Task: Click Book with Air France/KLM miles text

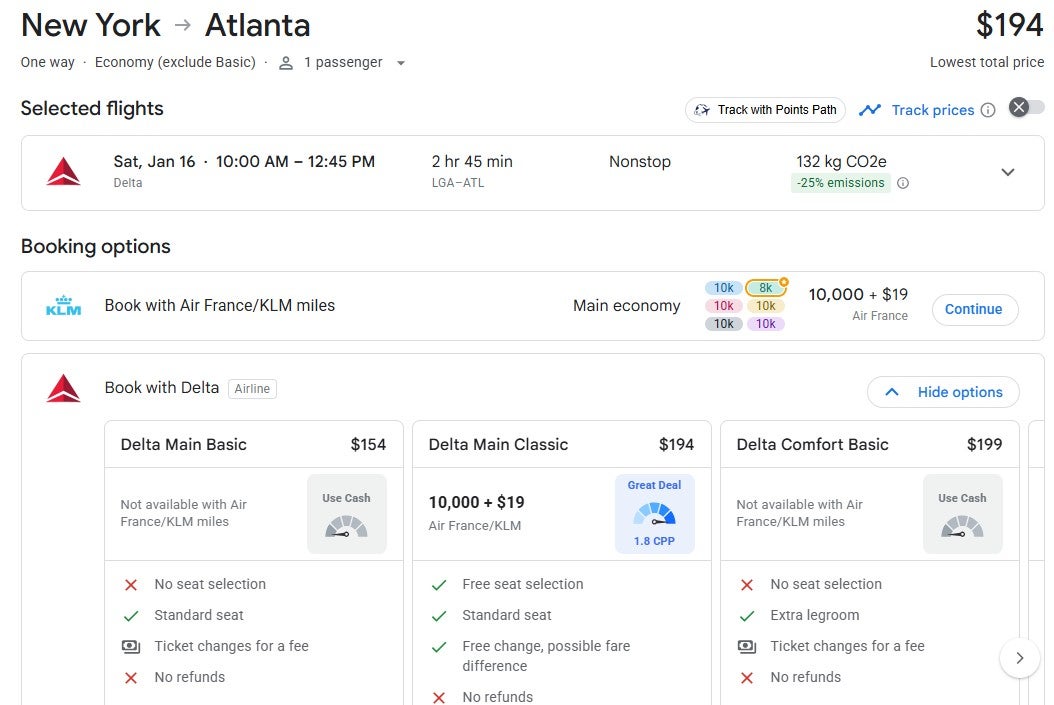Action: click(220, 306)
